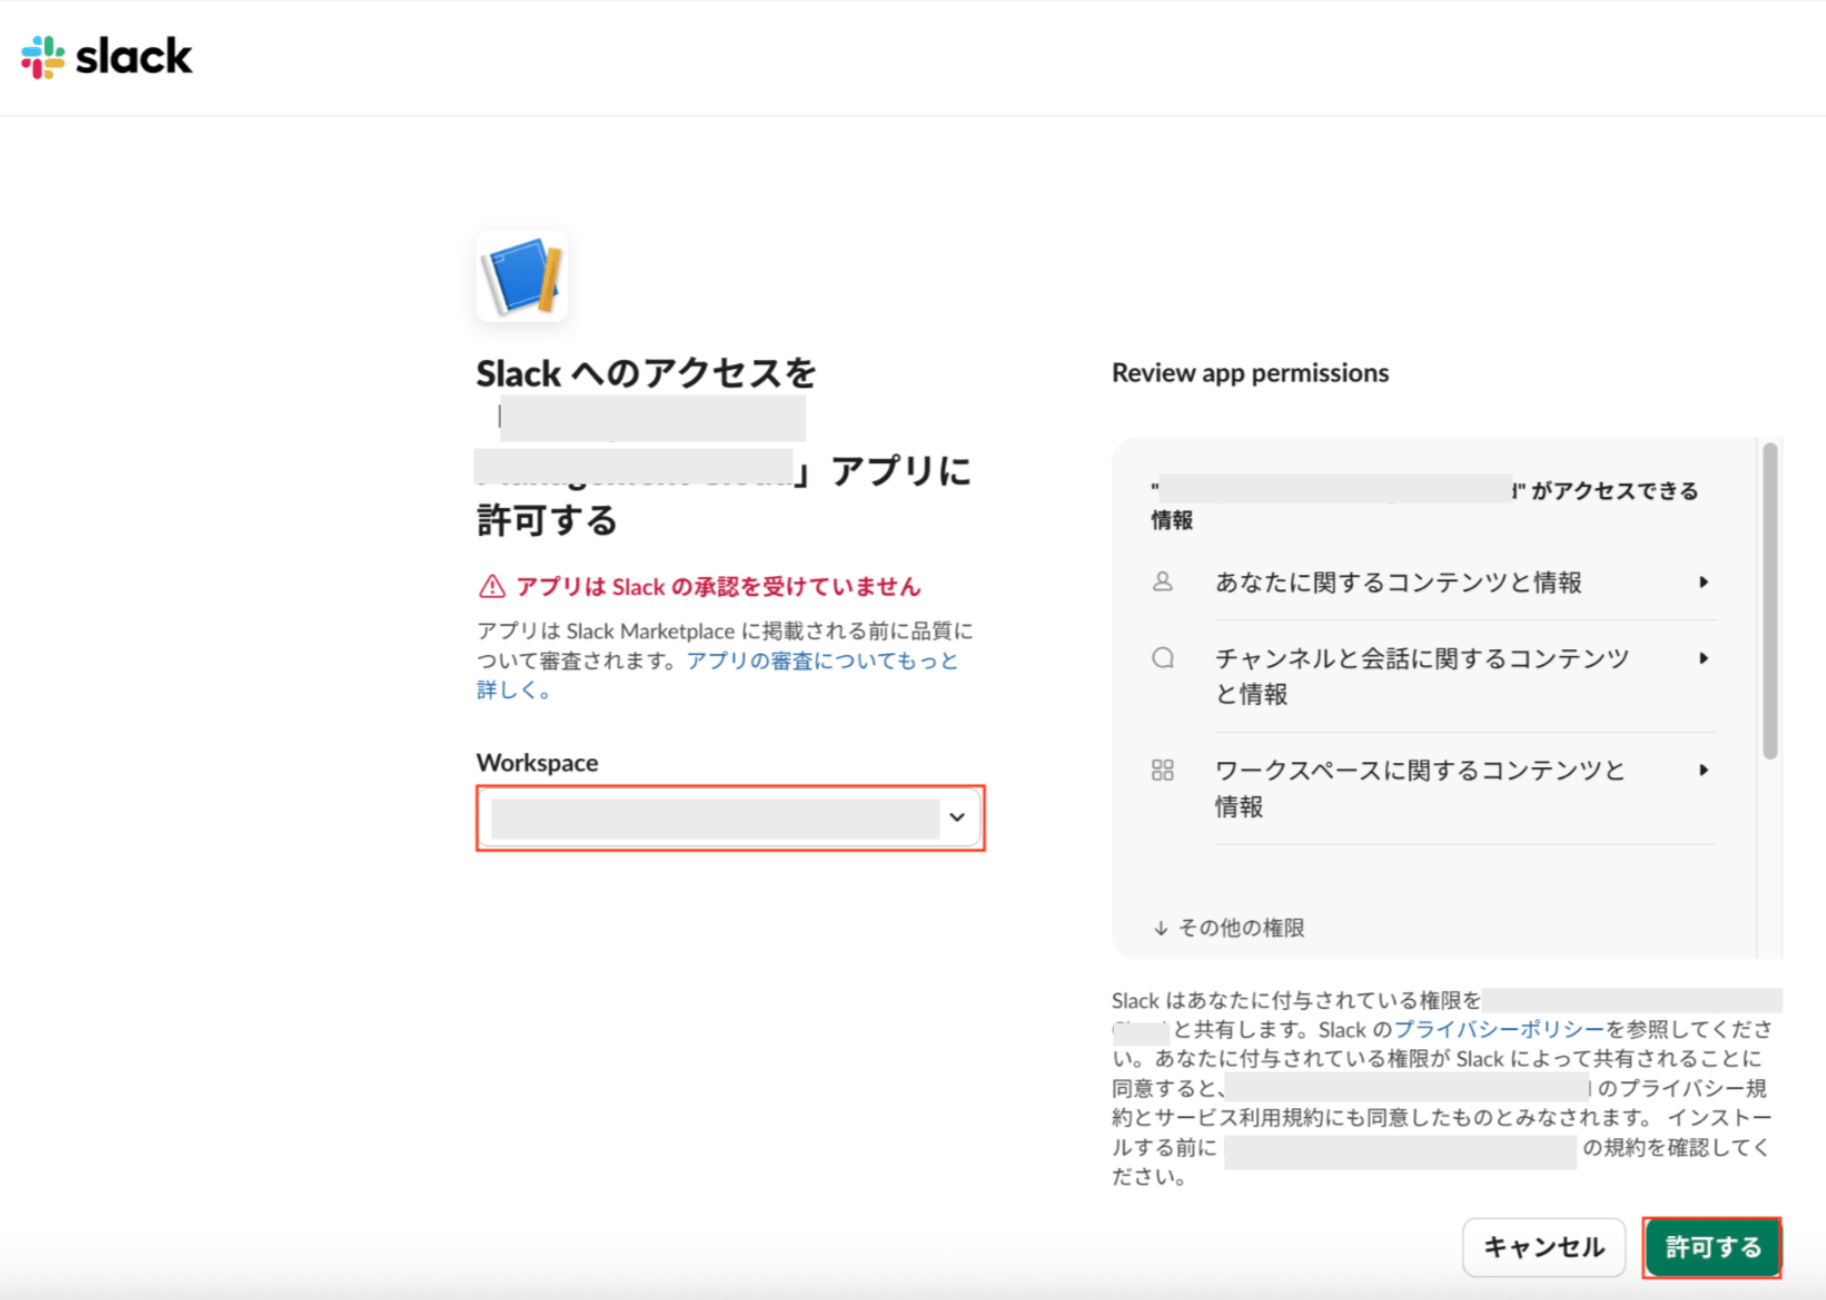This screenshot has width=1826, height=1300.
Task: Show その他の権限 more permissions
Action: coord(1229,928)
